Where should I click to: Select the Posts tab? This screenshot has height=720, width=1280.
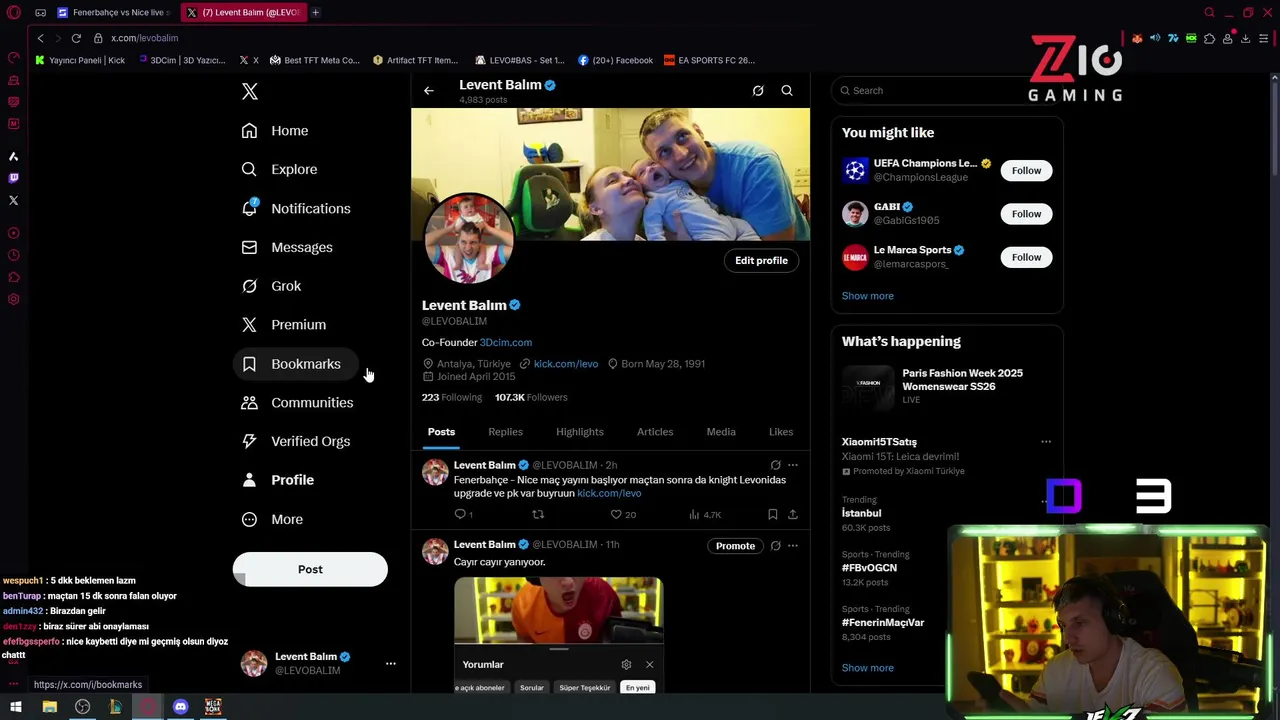coord(441,432)
